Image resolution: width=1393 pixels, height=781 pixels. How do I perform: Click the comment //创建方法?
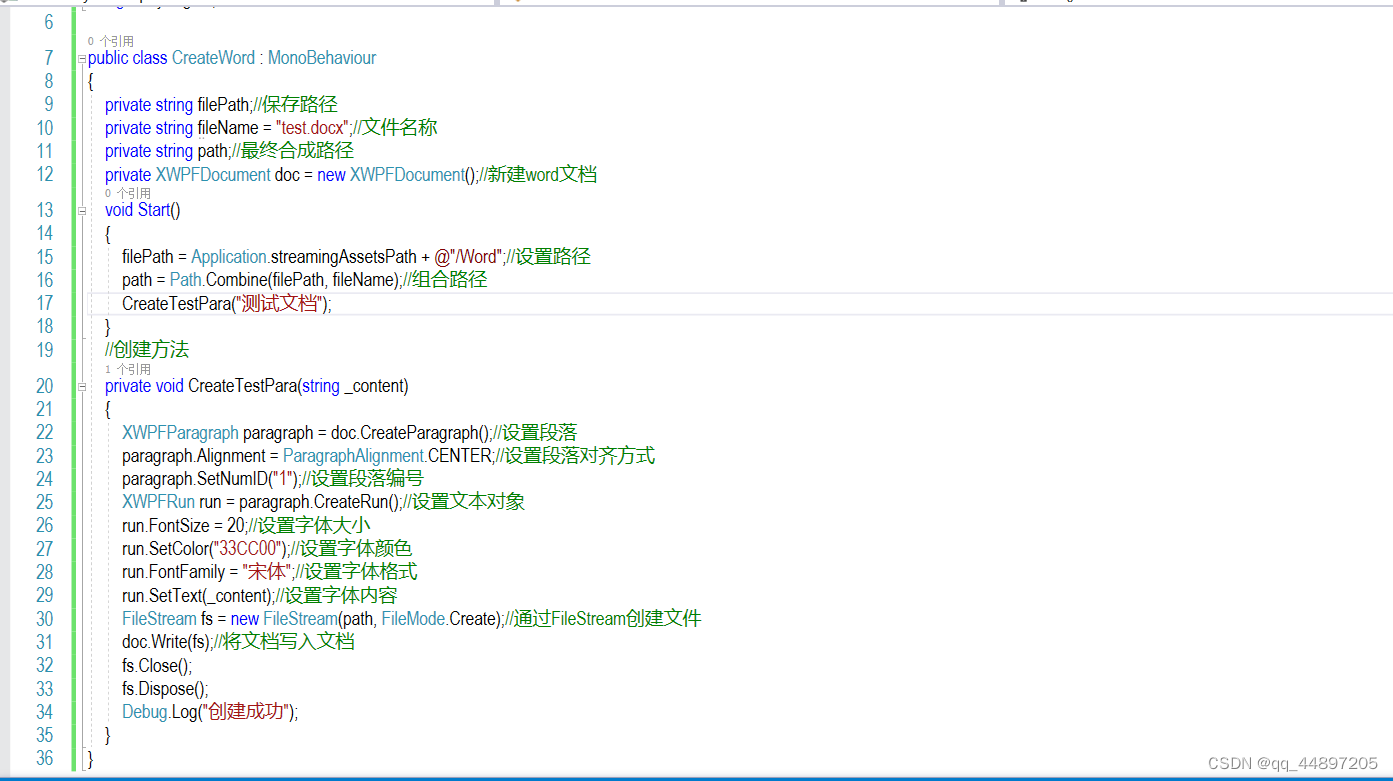coord(147,349)
